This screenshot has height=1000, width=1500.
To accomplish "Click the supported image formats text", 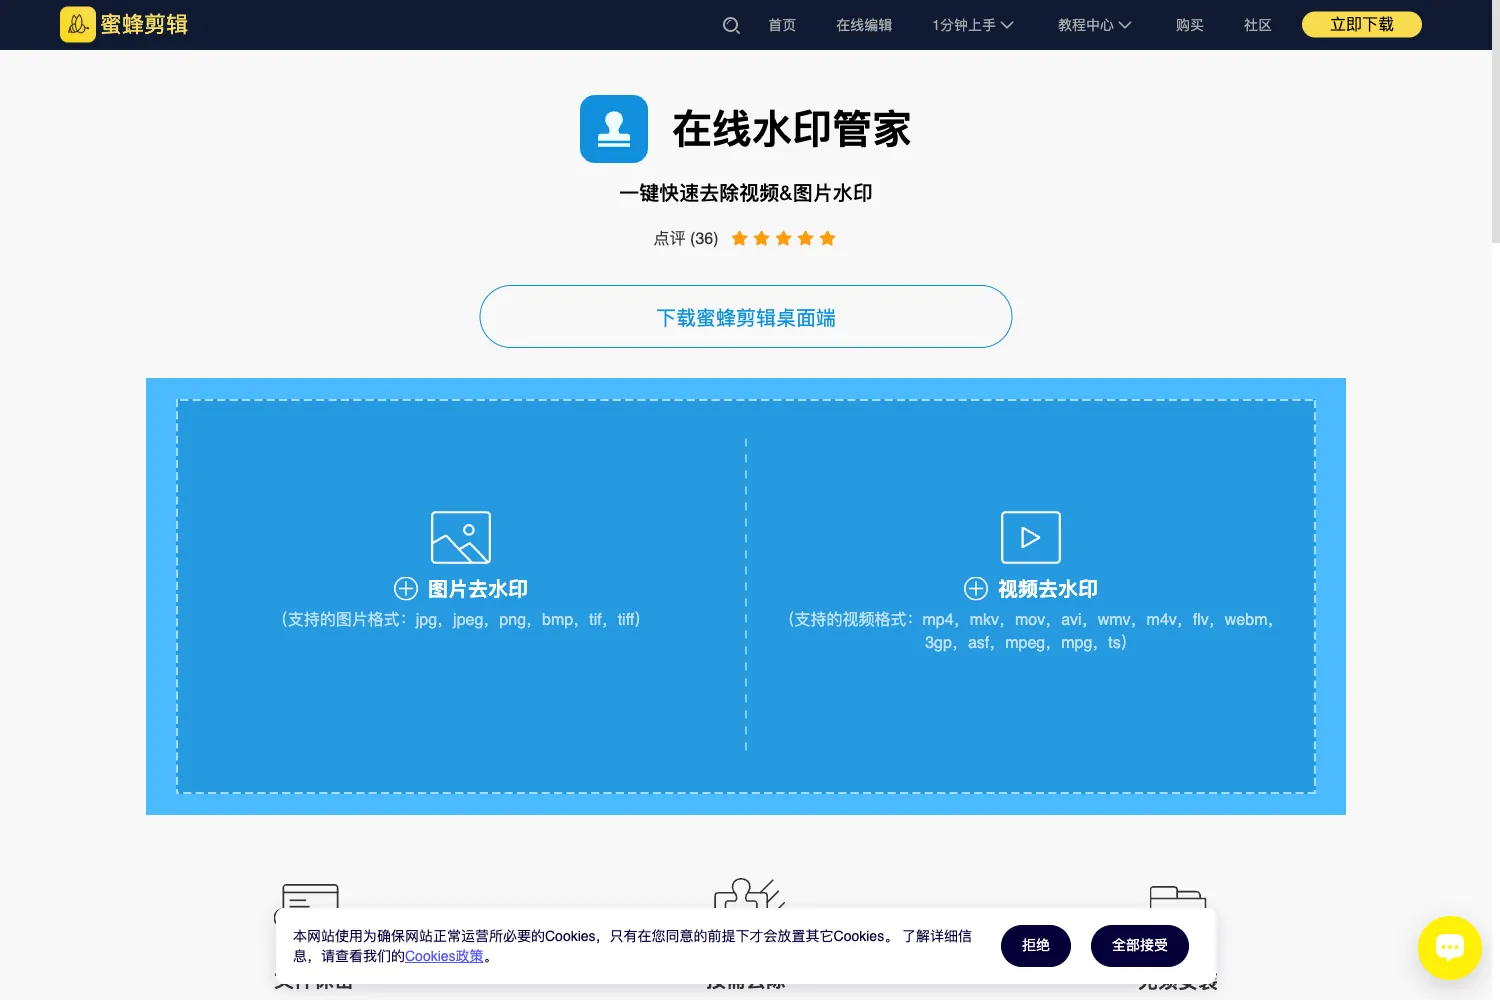I will tap(461, 620).
